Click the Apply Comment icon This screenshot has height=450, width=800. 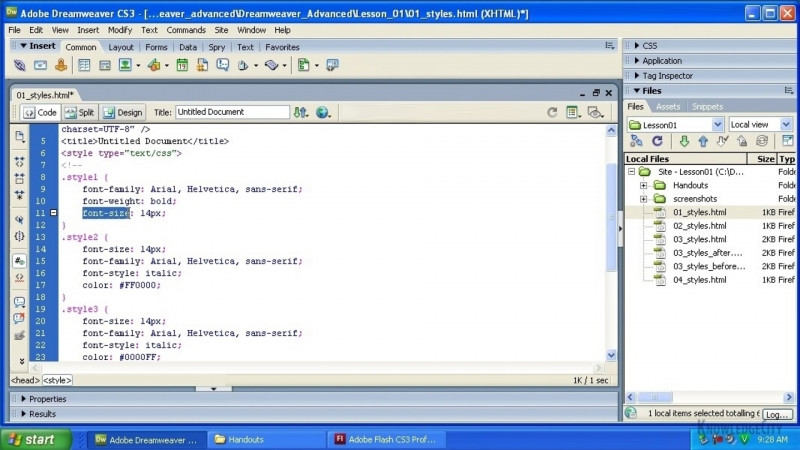(19, 302)
